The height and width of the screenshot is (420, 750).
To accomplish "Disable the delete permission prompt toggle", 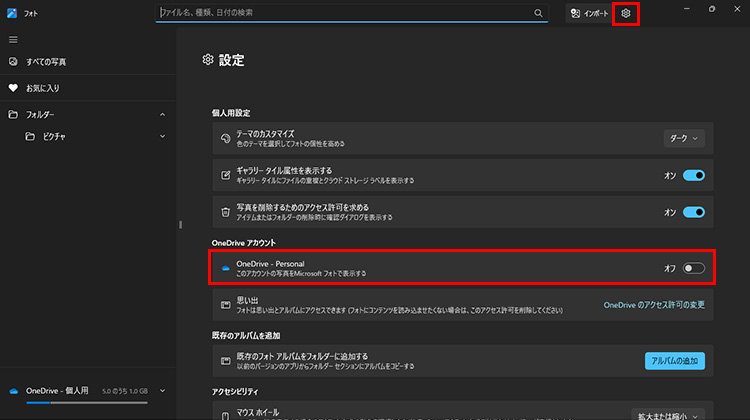I will tap(694, 212).
